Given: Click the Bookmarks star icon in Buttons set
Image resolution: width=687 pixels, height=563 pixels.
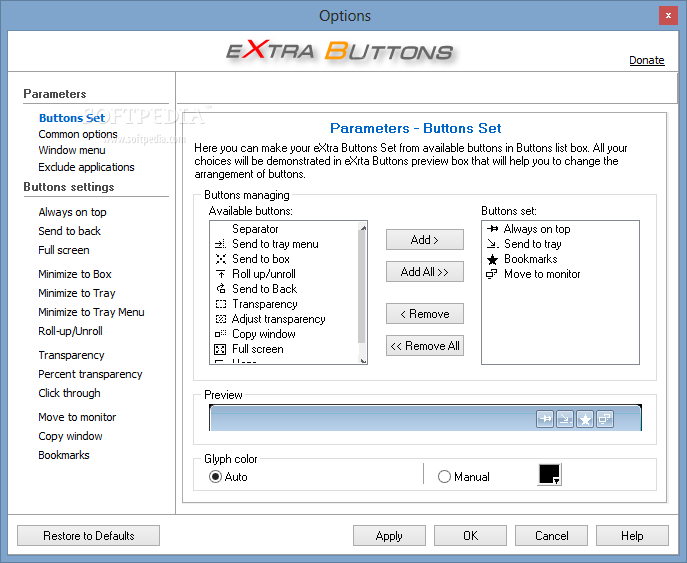Looking at the screenshot, I should point(492,259).
